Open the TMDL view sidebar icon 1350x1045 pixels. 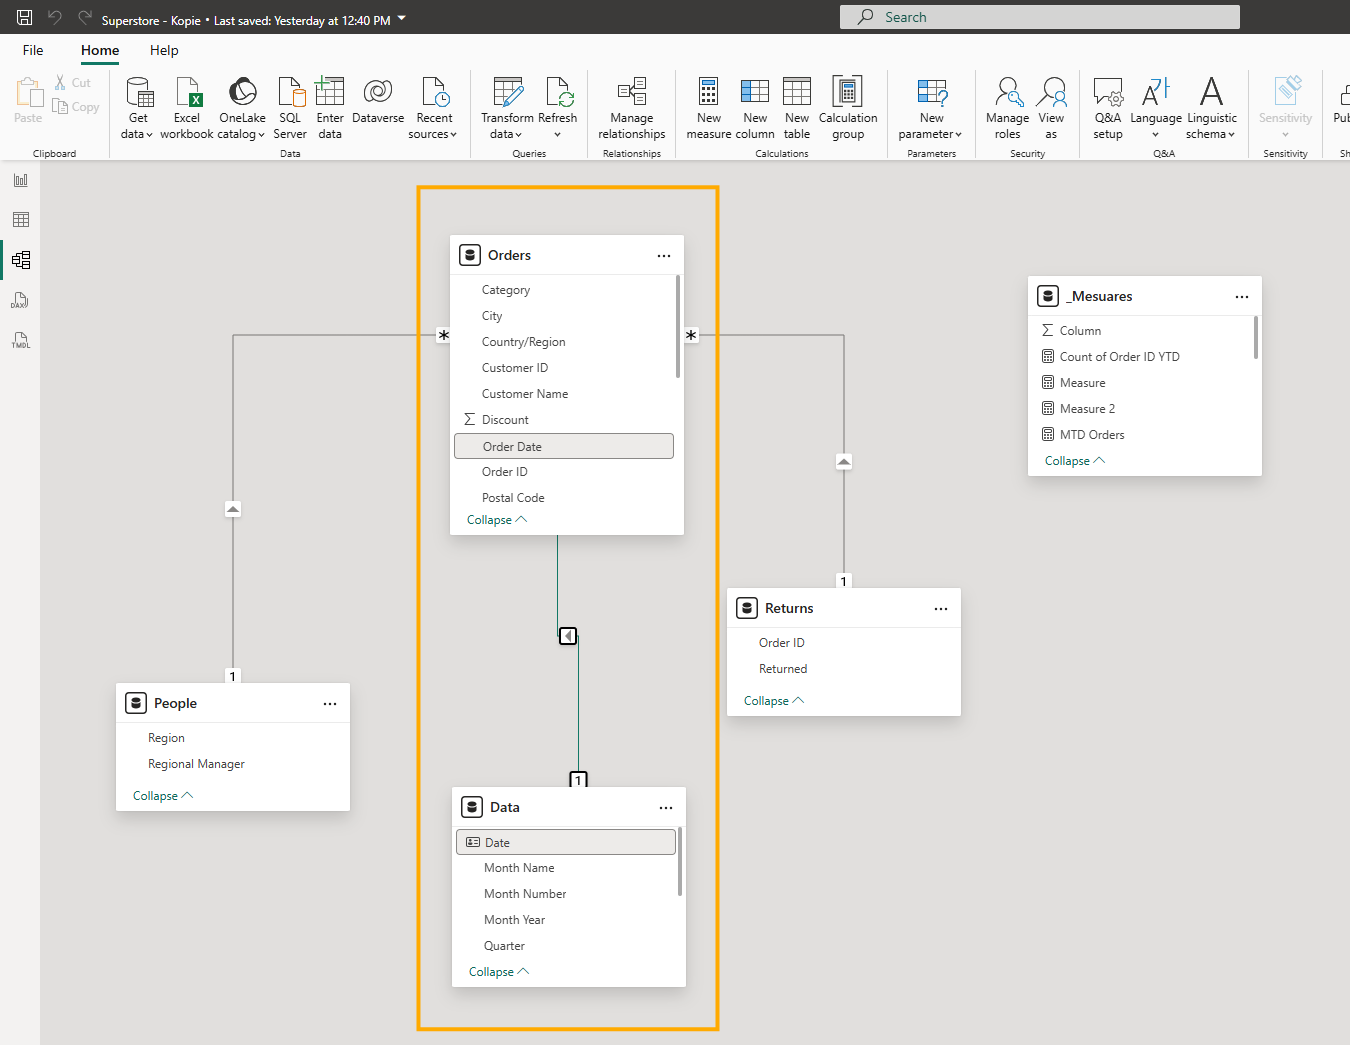pos(21,340)
